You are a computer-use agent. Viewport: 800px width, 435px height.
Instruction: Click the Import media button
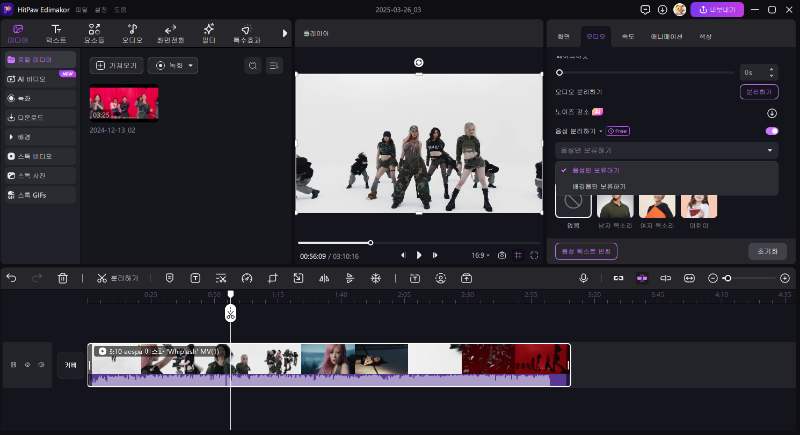[x=116, y=65]
